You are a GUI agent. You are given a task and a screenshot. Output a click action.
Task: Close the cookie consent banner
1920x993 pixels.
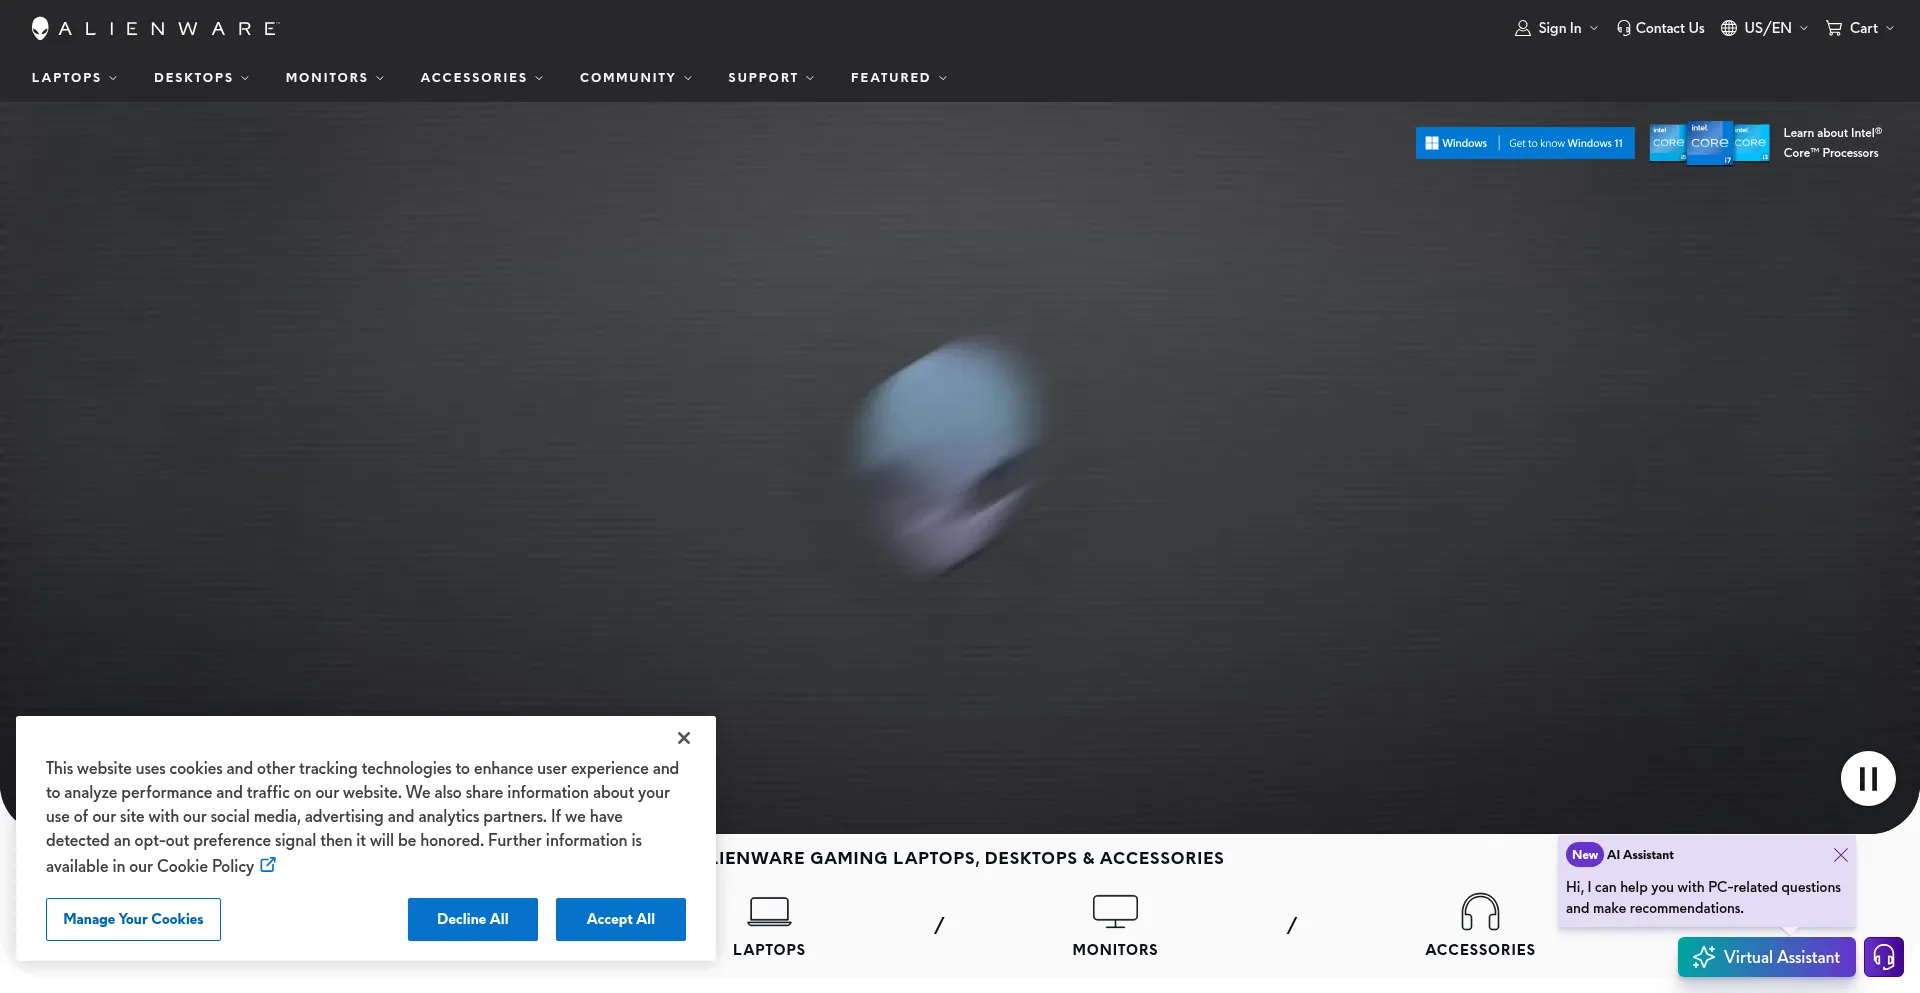(x=684, y=738)
